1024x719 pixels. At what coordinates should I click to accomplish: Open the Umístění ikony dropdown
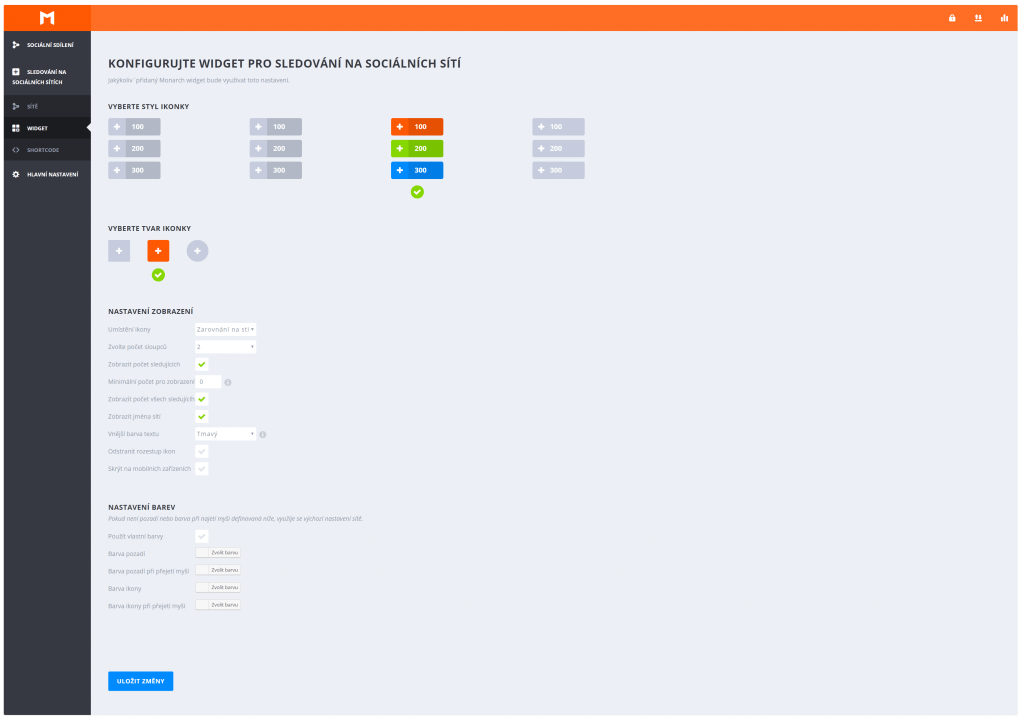coord(225,329)
